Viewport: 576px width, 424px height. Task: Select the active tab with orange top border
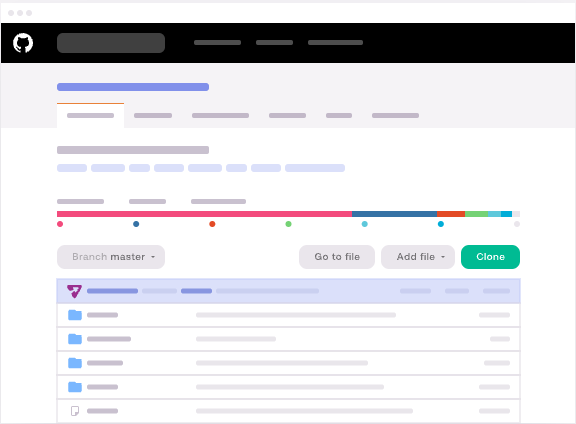coord(90,115)
